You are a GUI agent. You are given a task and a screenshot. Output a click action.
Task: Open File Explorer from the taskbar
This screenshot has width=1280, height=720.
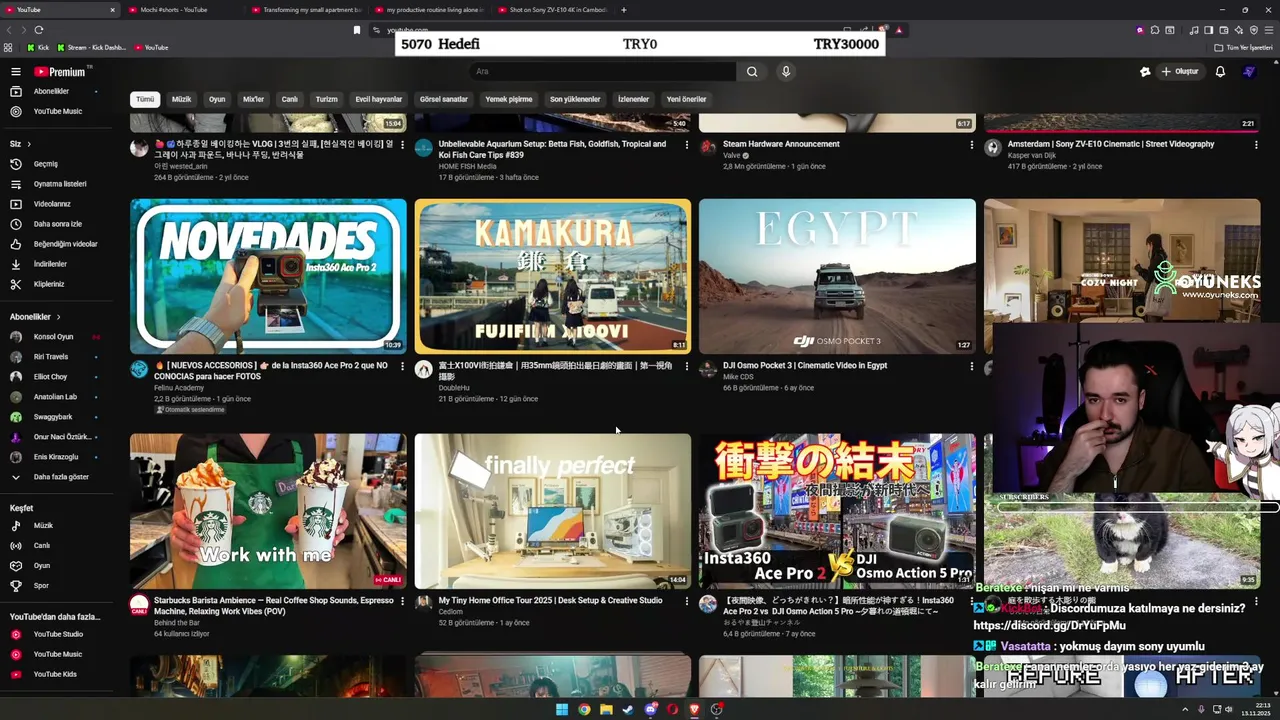[x=606, y=710]
